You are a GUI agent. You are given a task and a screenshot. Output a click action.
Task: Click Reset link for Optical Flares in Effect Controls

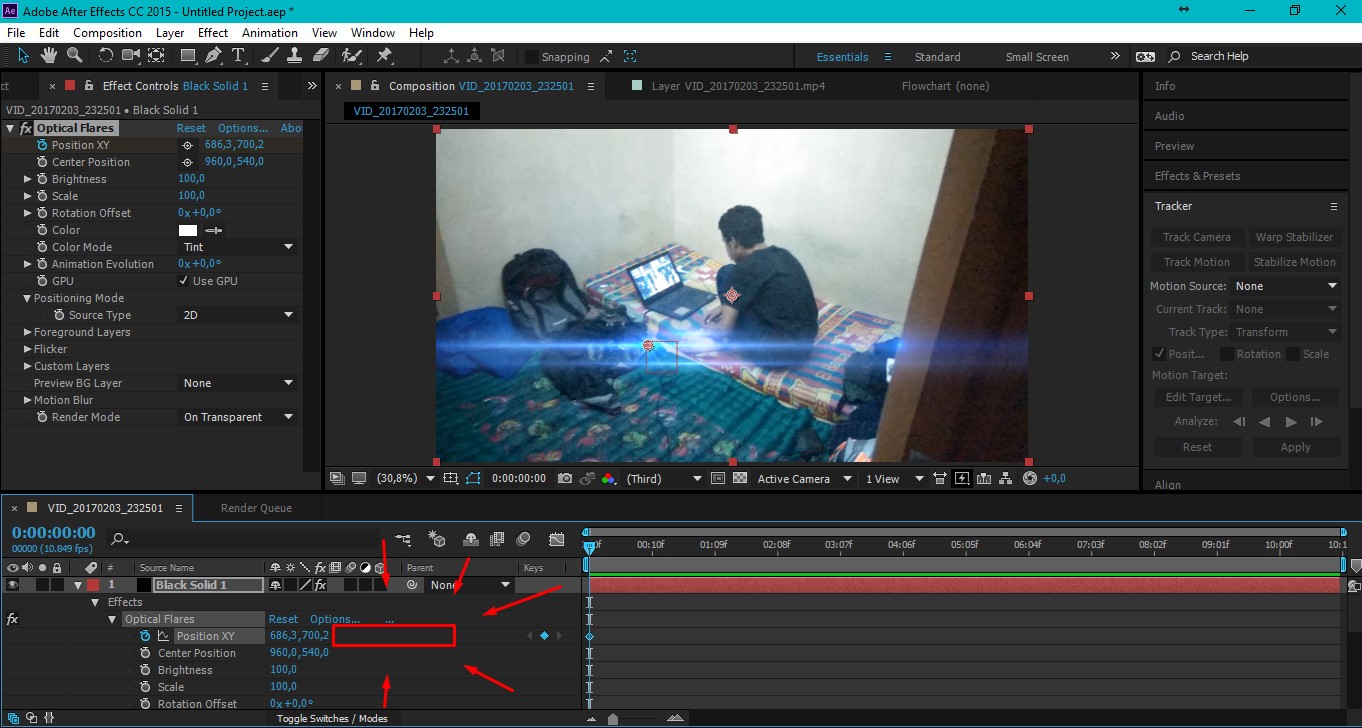coord(191,128)
